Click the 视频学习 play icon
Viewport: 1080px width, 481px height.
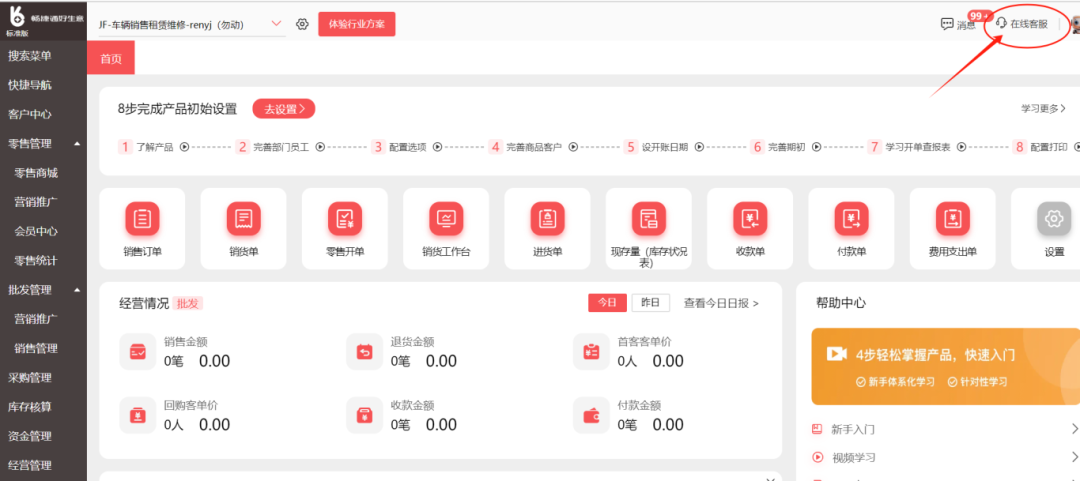pos(818,456)
